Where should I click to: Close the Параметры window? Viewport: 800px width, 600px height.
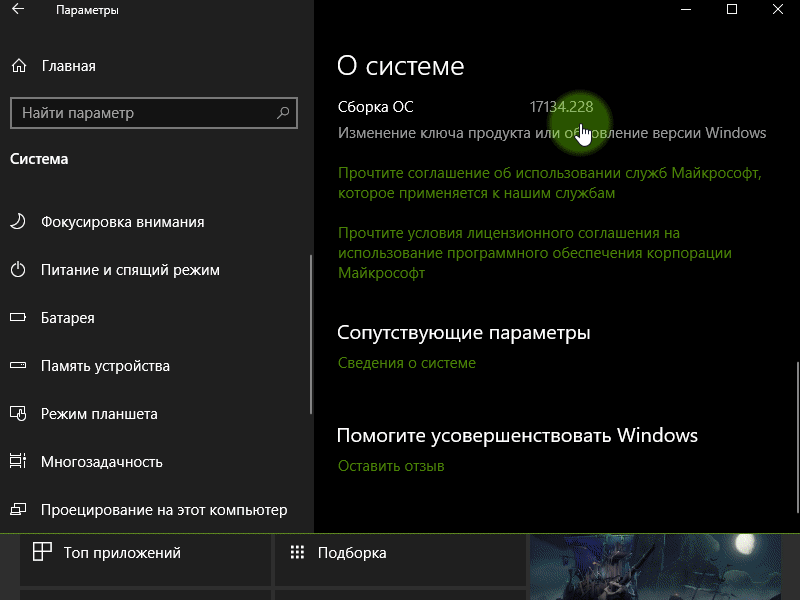tap(778, 9)
